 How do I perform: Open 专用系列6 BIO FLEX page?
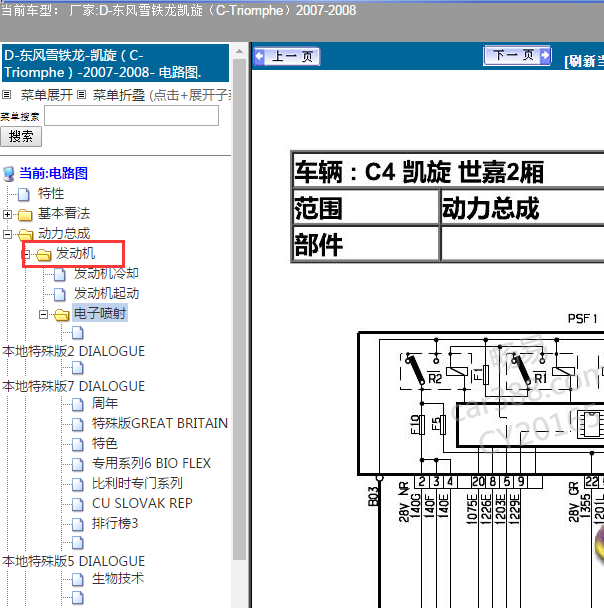(x=151, y=463)
